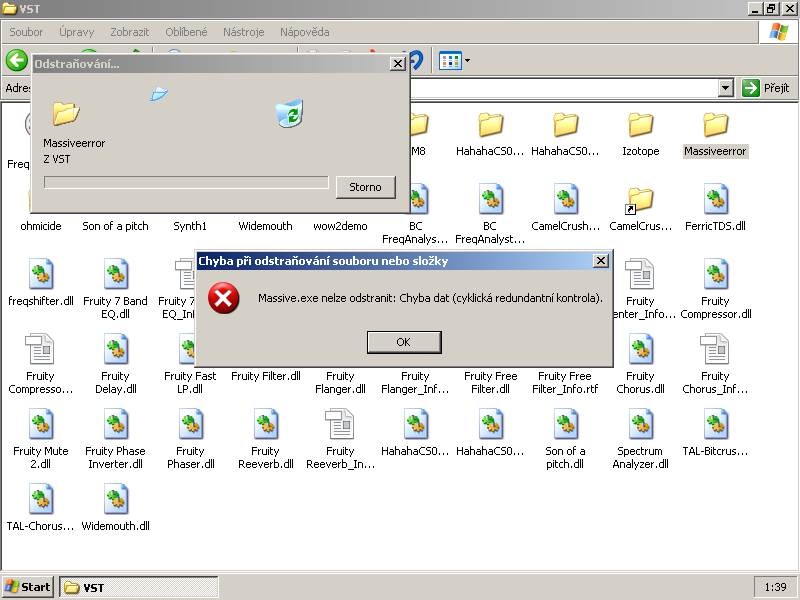Open the Oblíbené menu
This screenshot has width=800, height=600.
click(186, 32)
